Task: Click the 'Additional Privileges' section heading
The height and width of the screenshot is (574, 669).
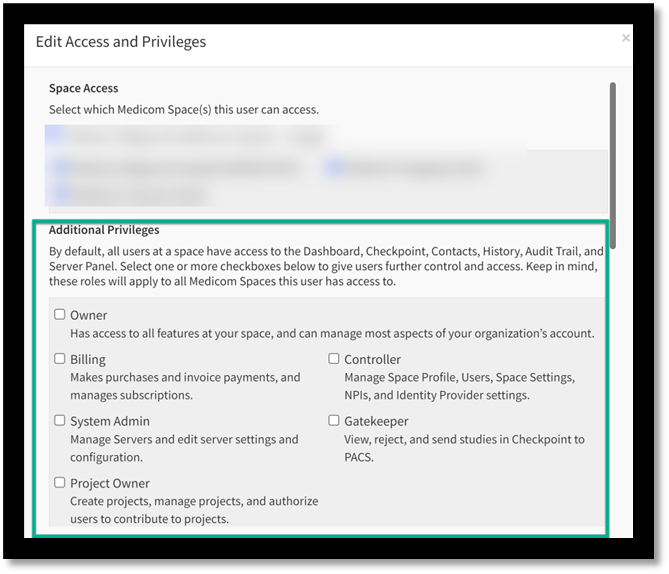Action: 104,230
